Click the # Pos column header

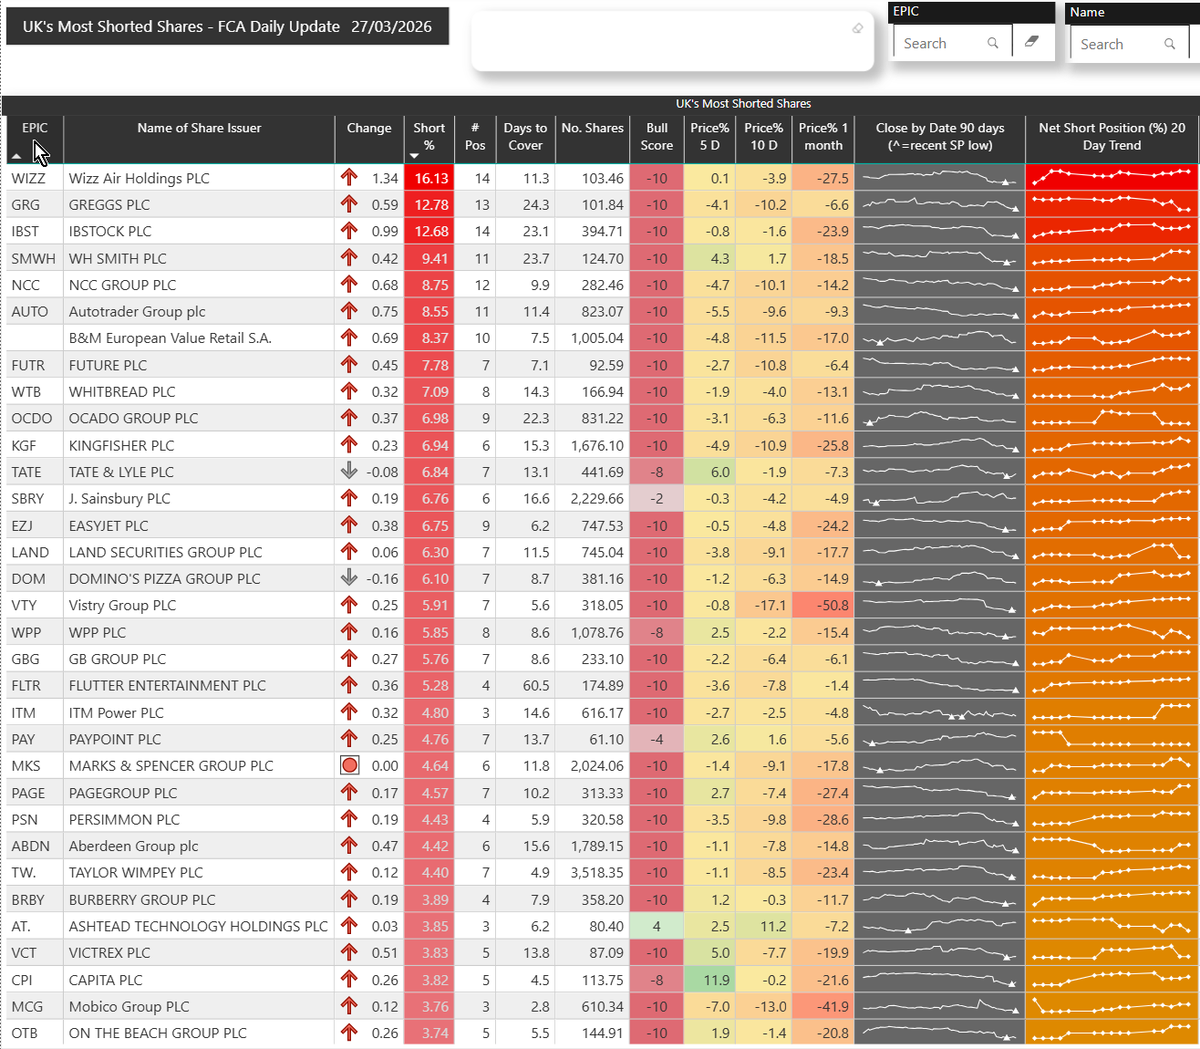click(x=475, y=137)
